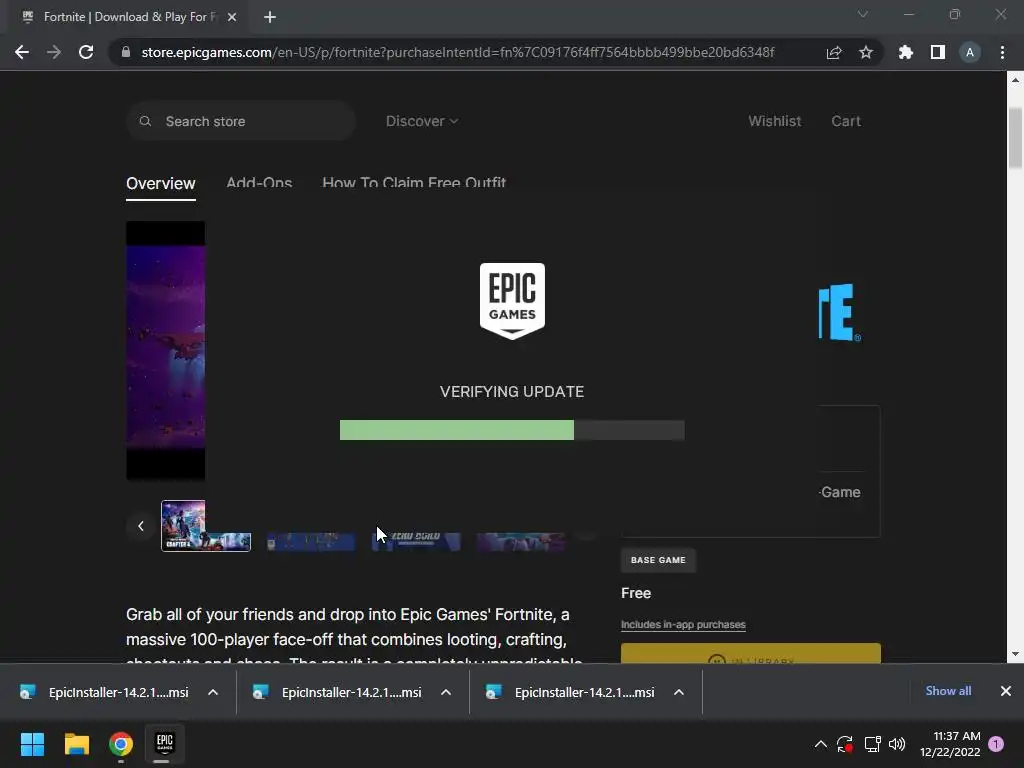Reload the Fortnite store page
Screen dimensions: 1024x768
point(86,52)
